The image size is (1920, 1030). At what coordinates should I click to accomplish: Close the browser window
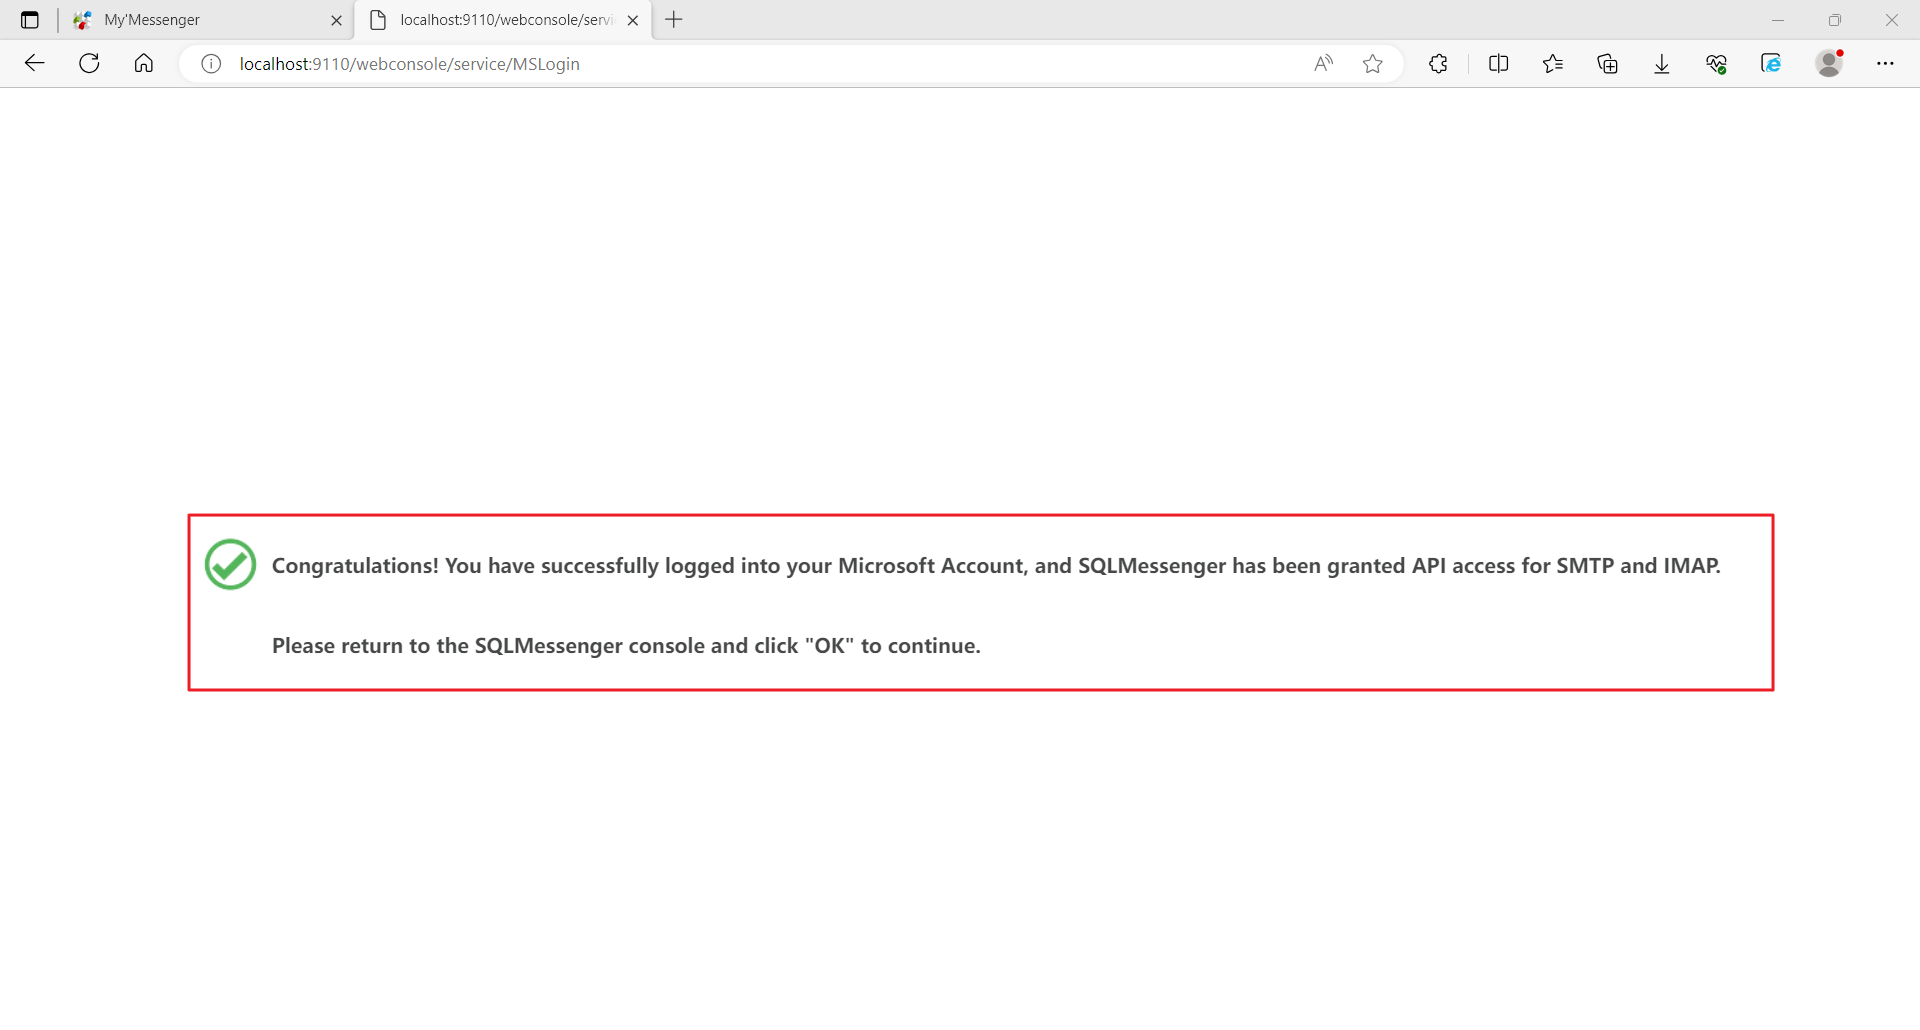point(1892,20)
